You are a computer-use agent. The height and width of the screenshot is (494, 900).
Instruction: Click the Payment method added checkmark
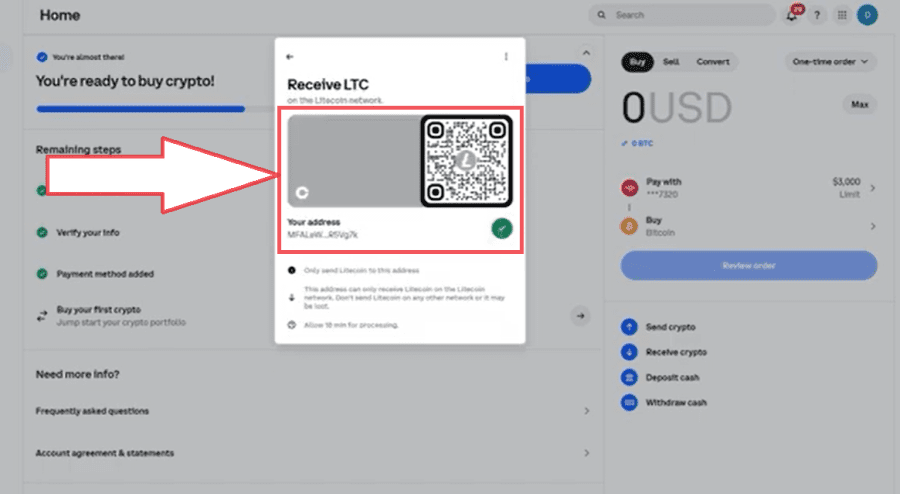(x=42, y=274)
